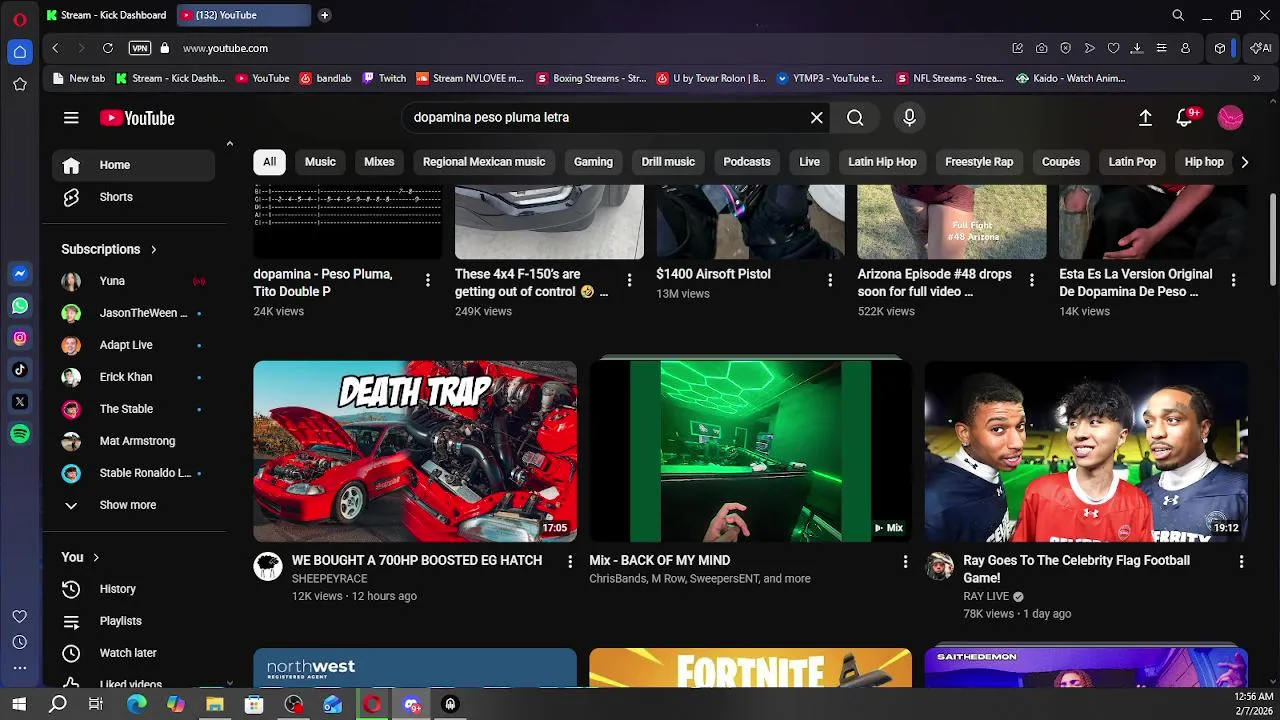Image resolution: width=1280 pixels, height=720 pixels.
Task: Open Windows Start button
Action: [x=19, y=704]
